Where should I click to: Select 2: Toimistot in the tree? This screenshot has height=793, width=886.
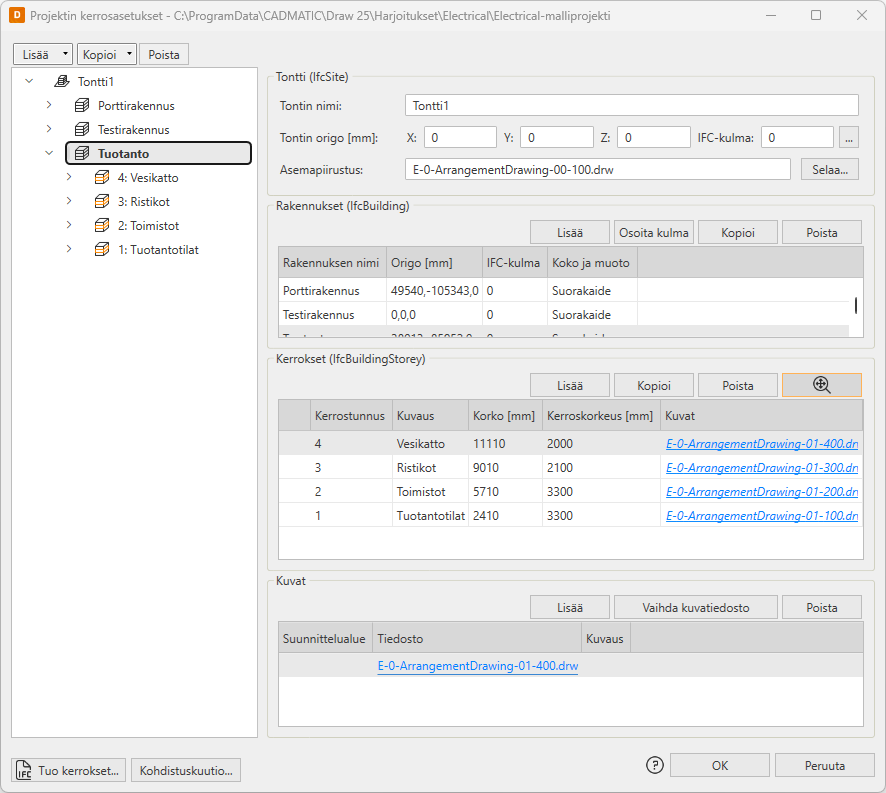[x=148, y=226]
